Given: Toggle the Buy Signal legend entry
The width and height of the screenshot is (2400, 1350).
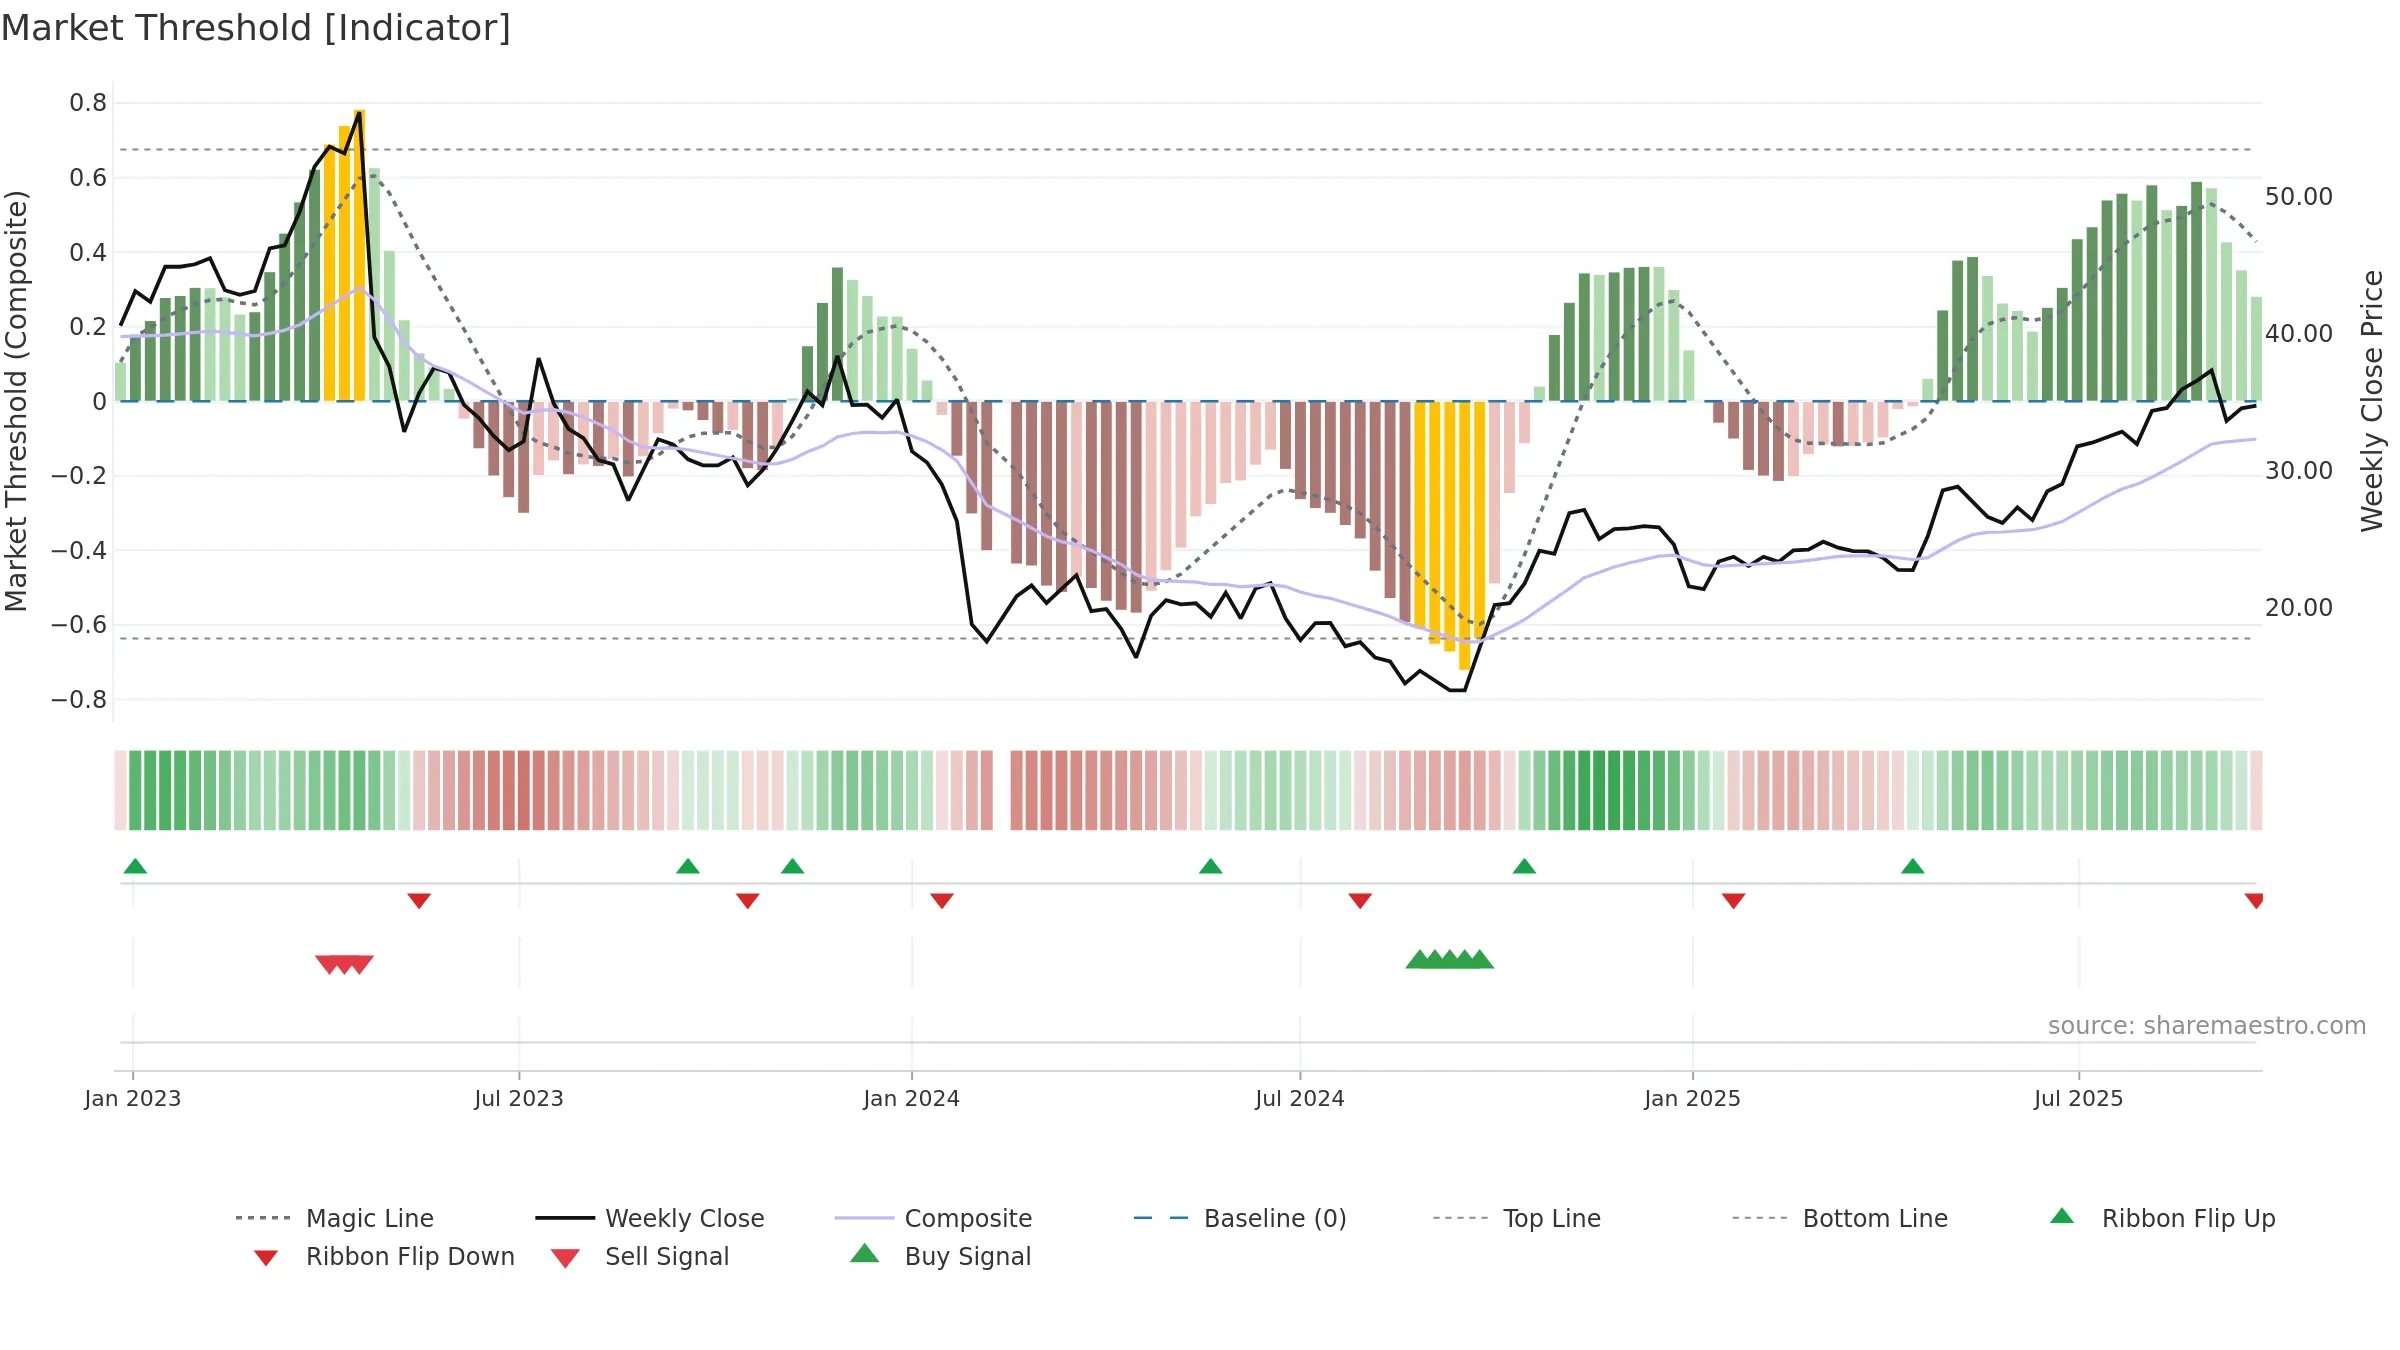Looking at the screenshot, I should pos(940,1256).
